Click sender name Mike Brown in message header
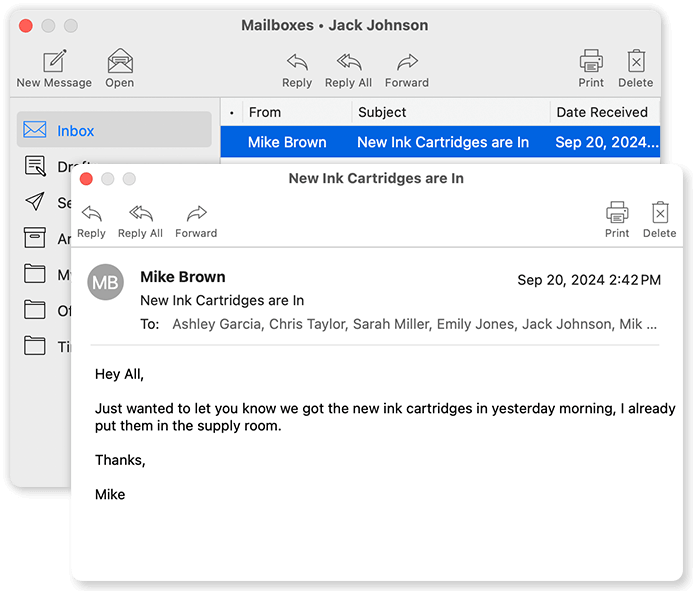This screenshot has height=591, width=693. (x=183, y=277)
